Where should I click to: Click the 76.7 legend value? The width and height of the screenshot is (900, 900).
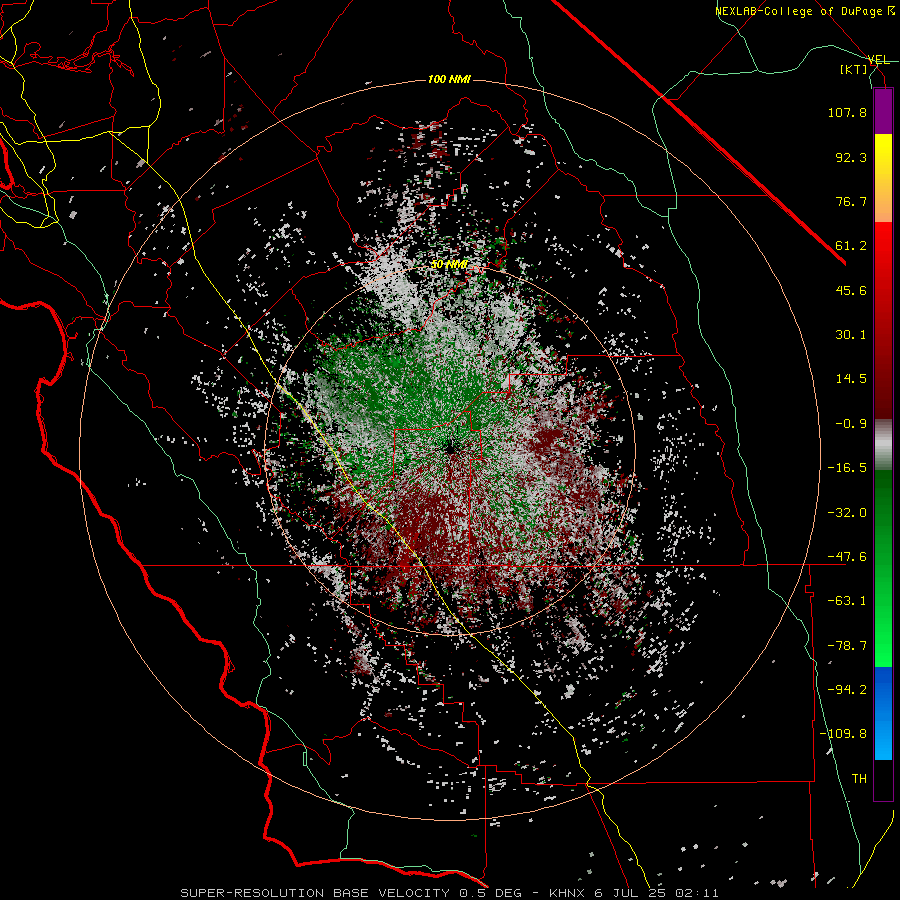click(x=851, y=201)
